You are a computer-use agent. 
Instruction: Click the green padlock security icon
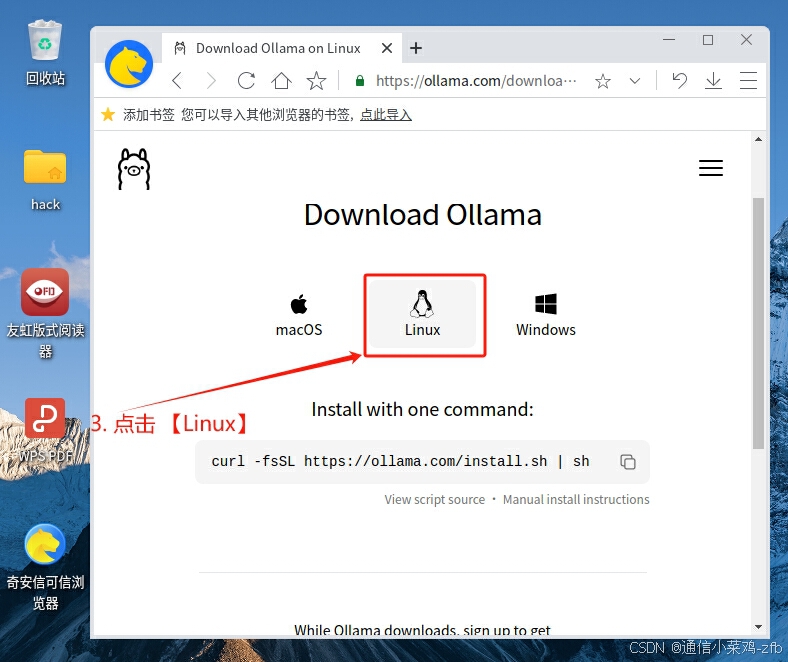tap(360, 80)
